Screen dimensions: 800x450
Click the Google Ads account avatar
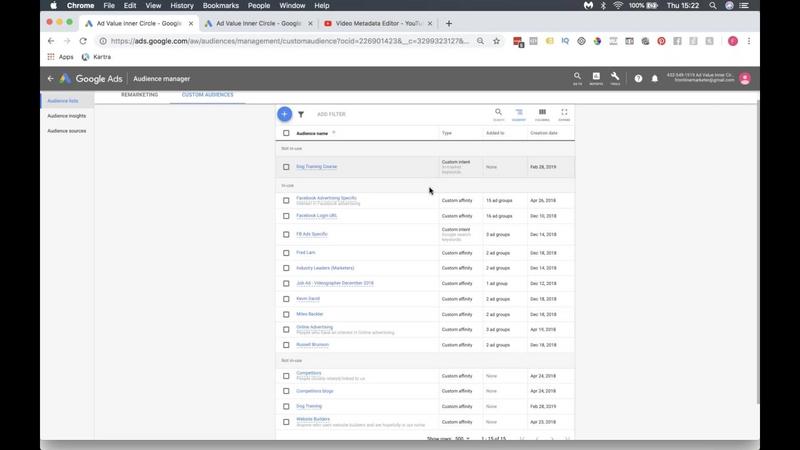click(x=745, y=79)
